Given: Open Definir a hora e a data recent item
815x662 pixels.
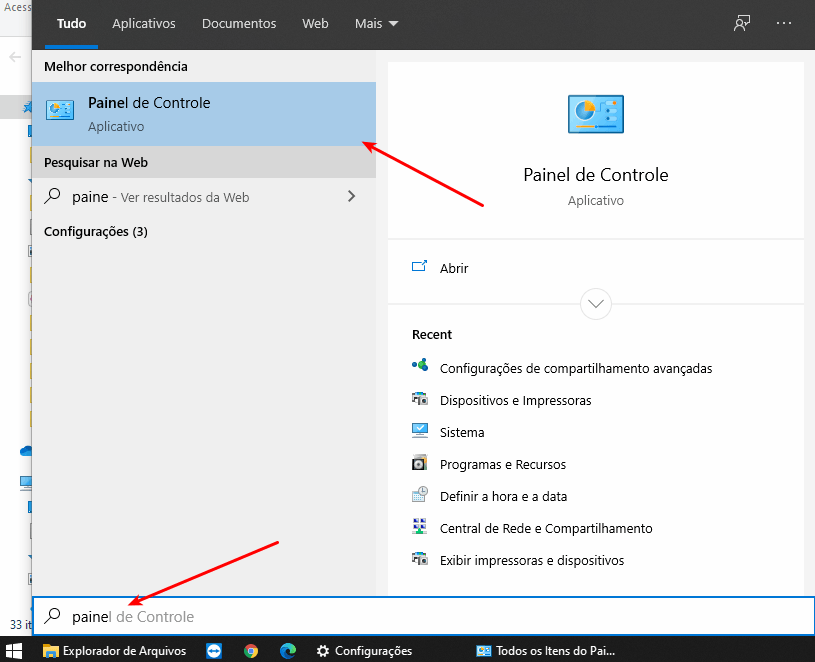Looking at the screenshot, I should pos(503,497).
